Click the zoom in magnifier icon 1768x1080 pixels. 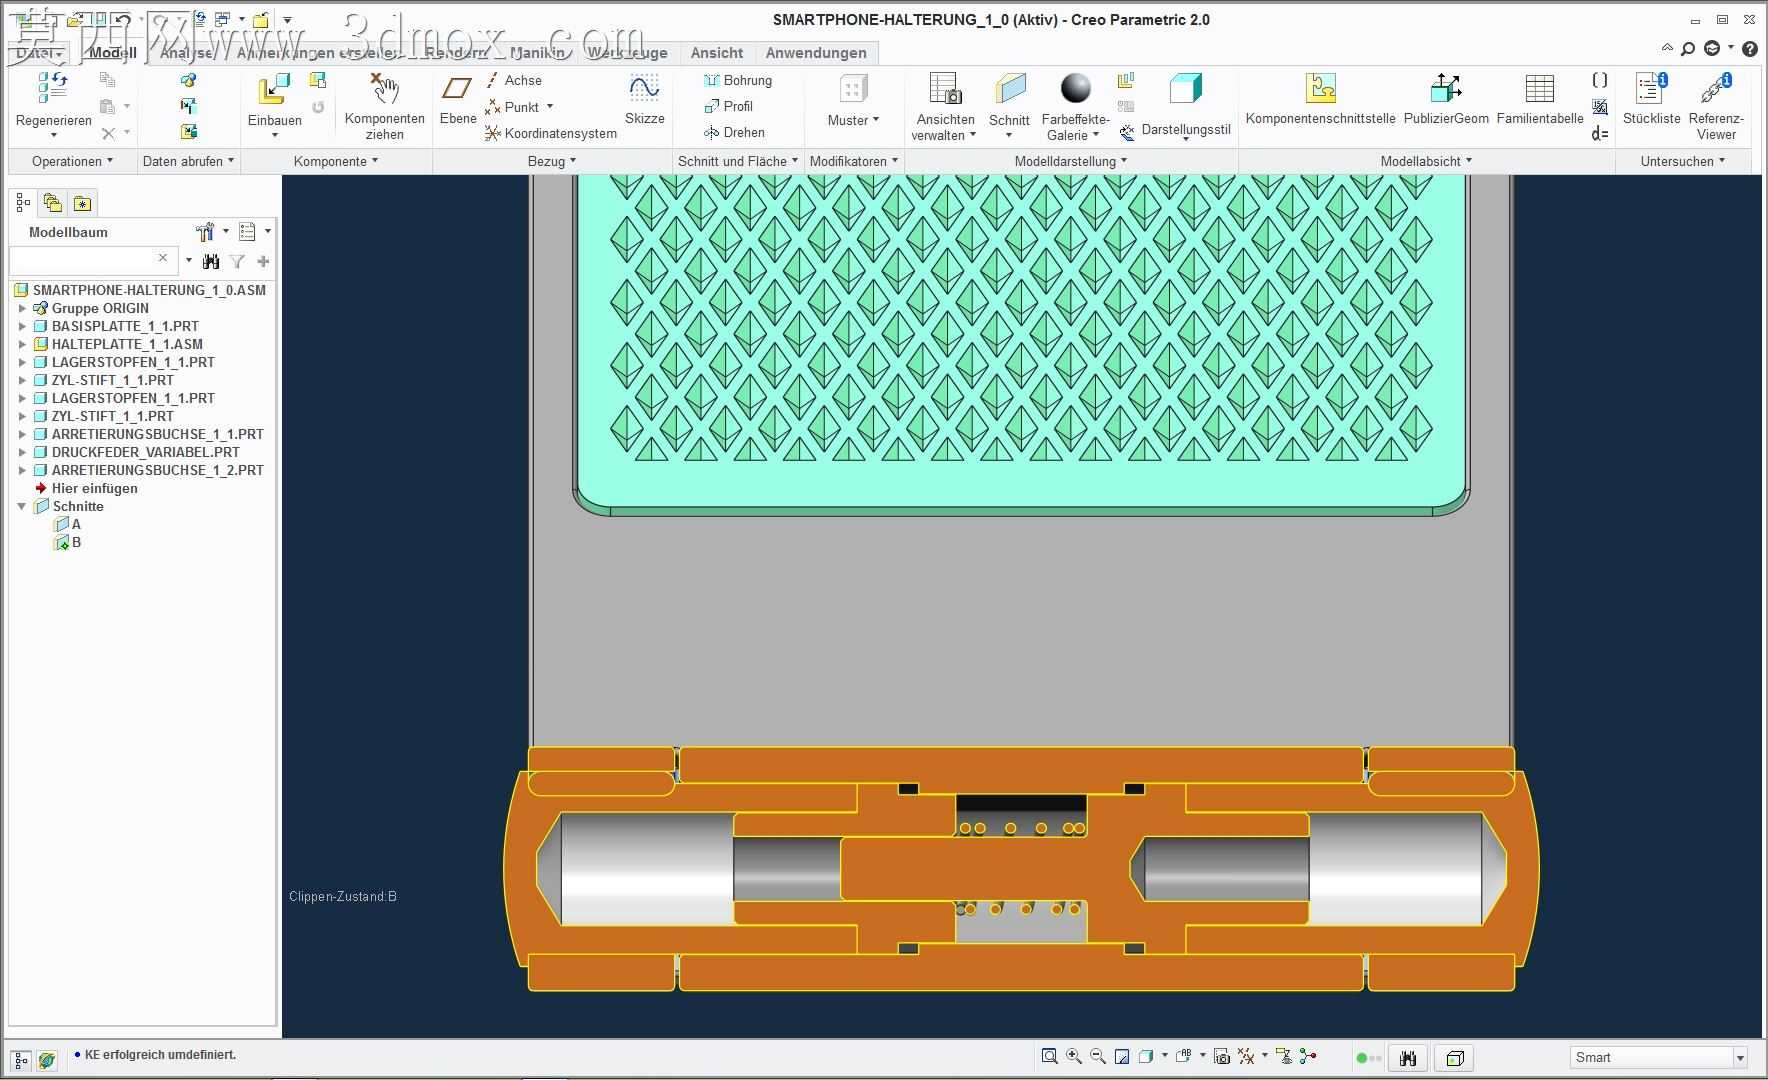[x=1074, y=1056]
